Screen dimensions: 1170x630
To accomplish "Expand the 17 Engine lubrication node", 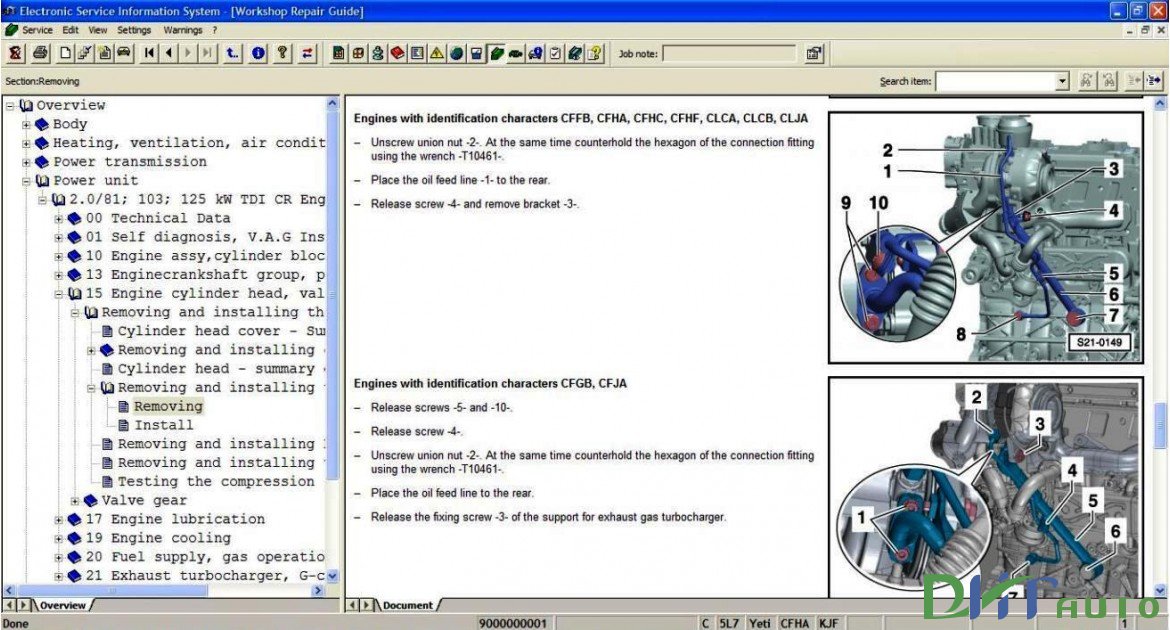I will pyautogui.click(x=58, y=520).
